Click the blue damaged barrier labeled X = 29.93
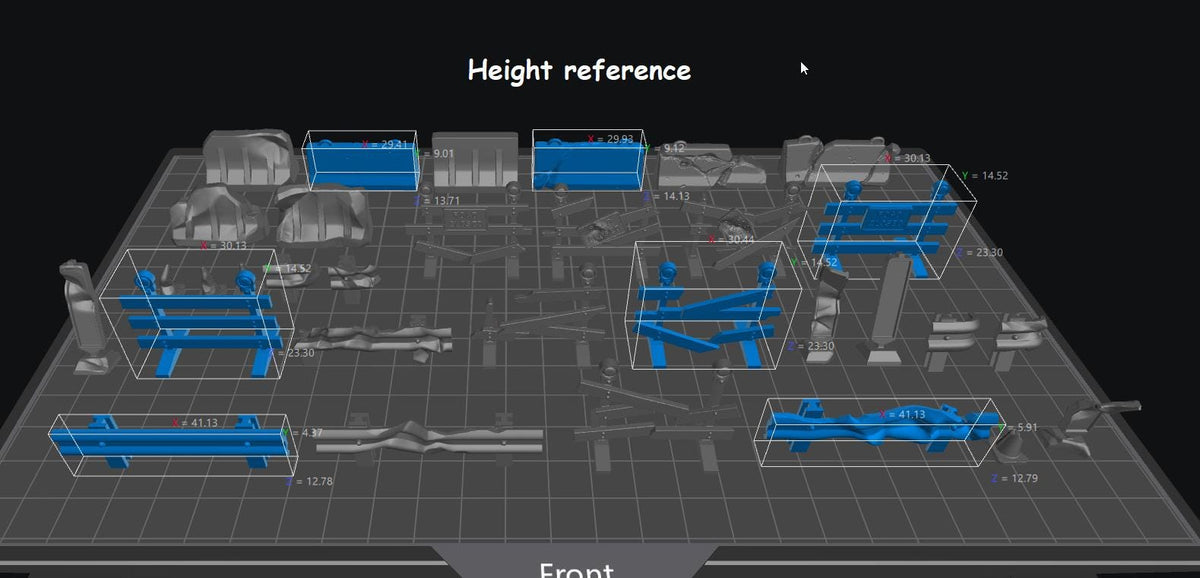Screen dimensions: 1200x578 585,164
